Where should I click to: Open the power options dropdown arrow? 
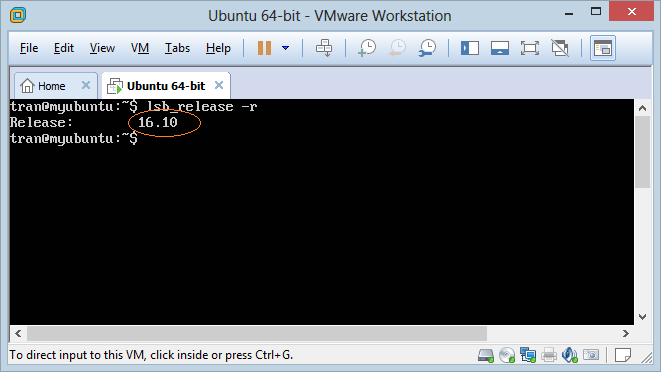(285, 48)
